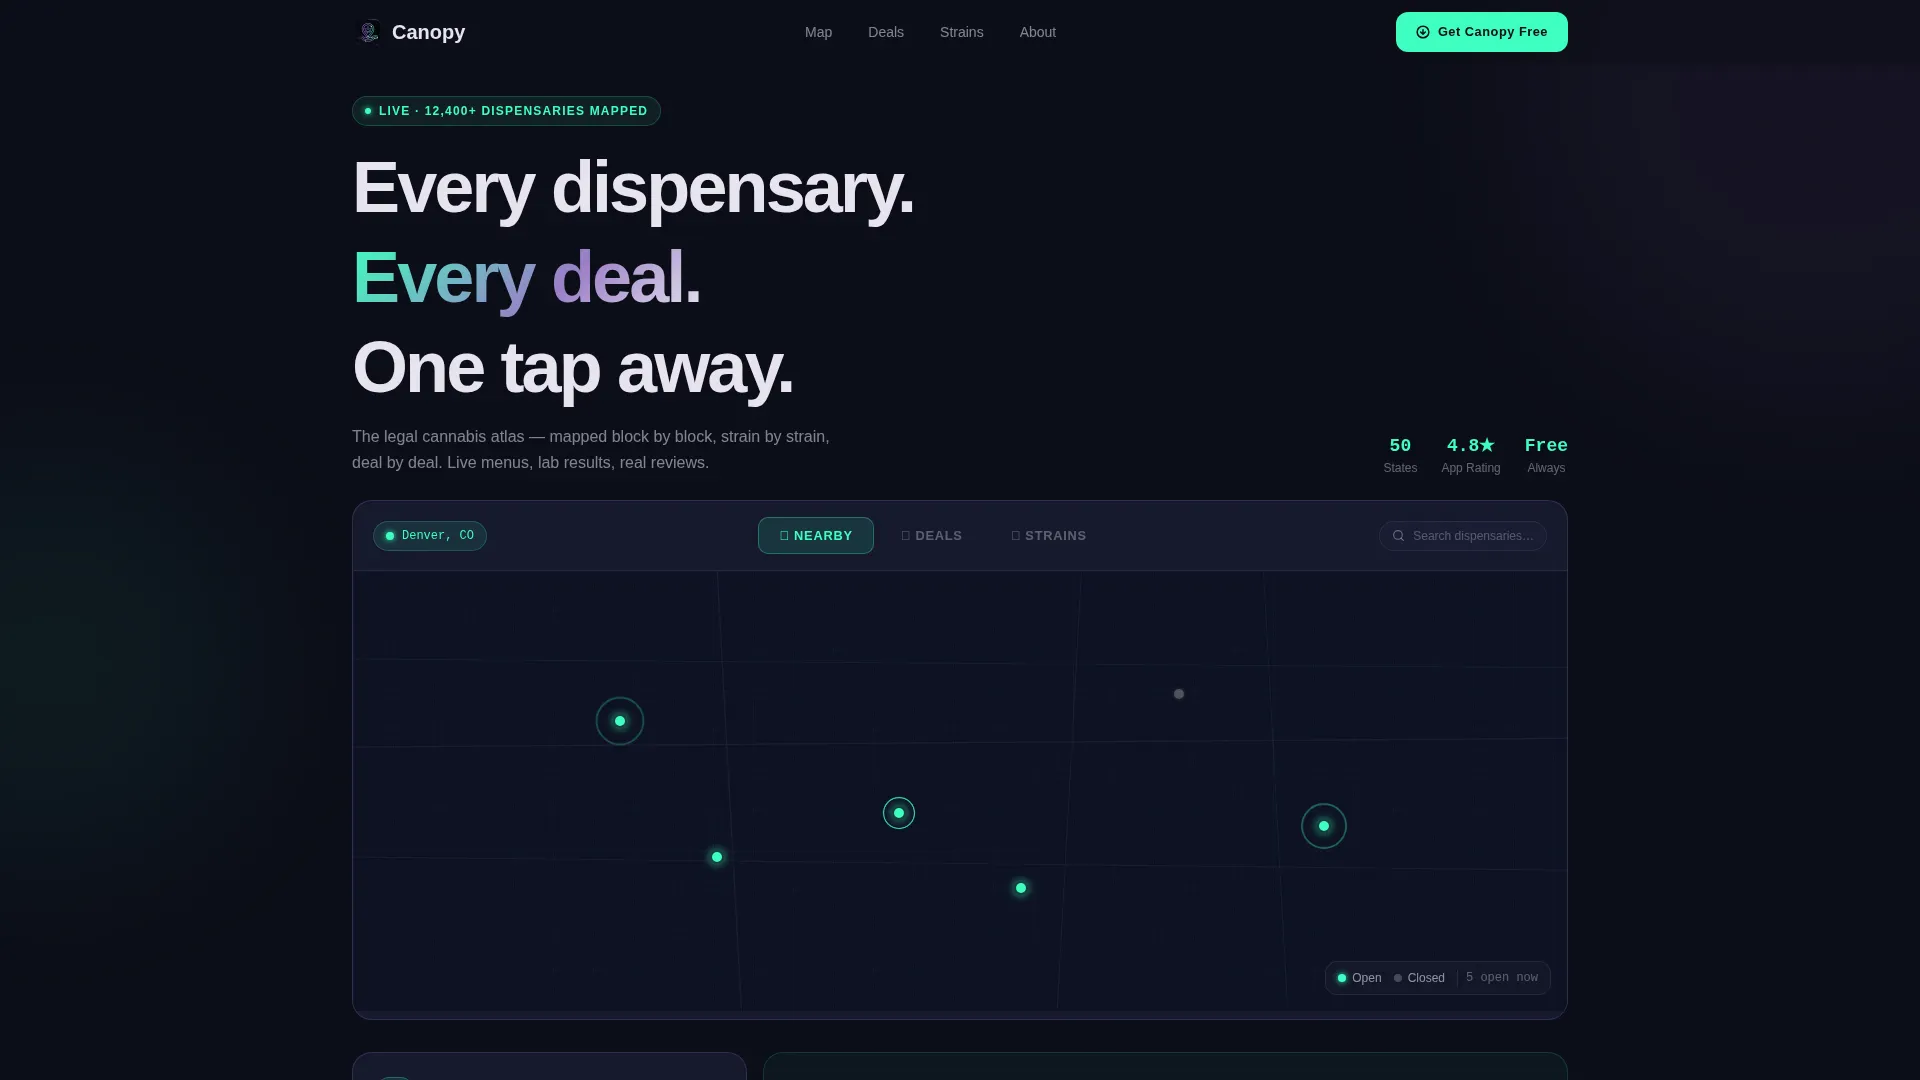
Task: Click the download icon in Get Canopy Free
Action: [x=1423, y=32]
